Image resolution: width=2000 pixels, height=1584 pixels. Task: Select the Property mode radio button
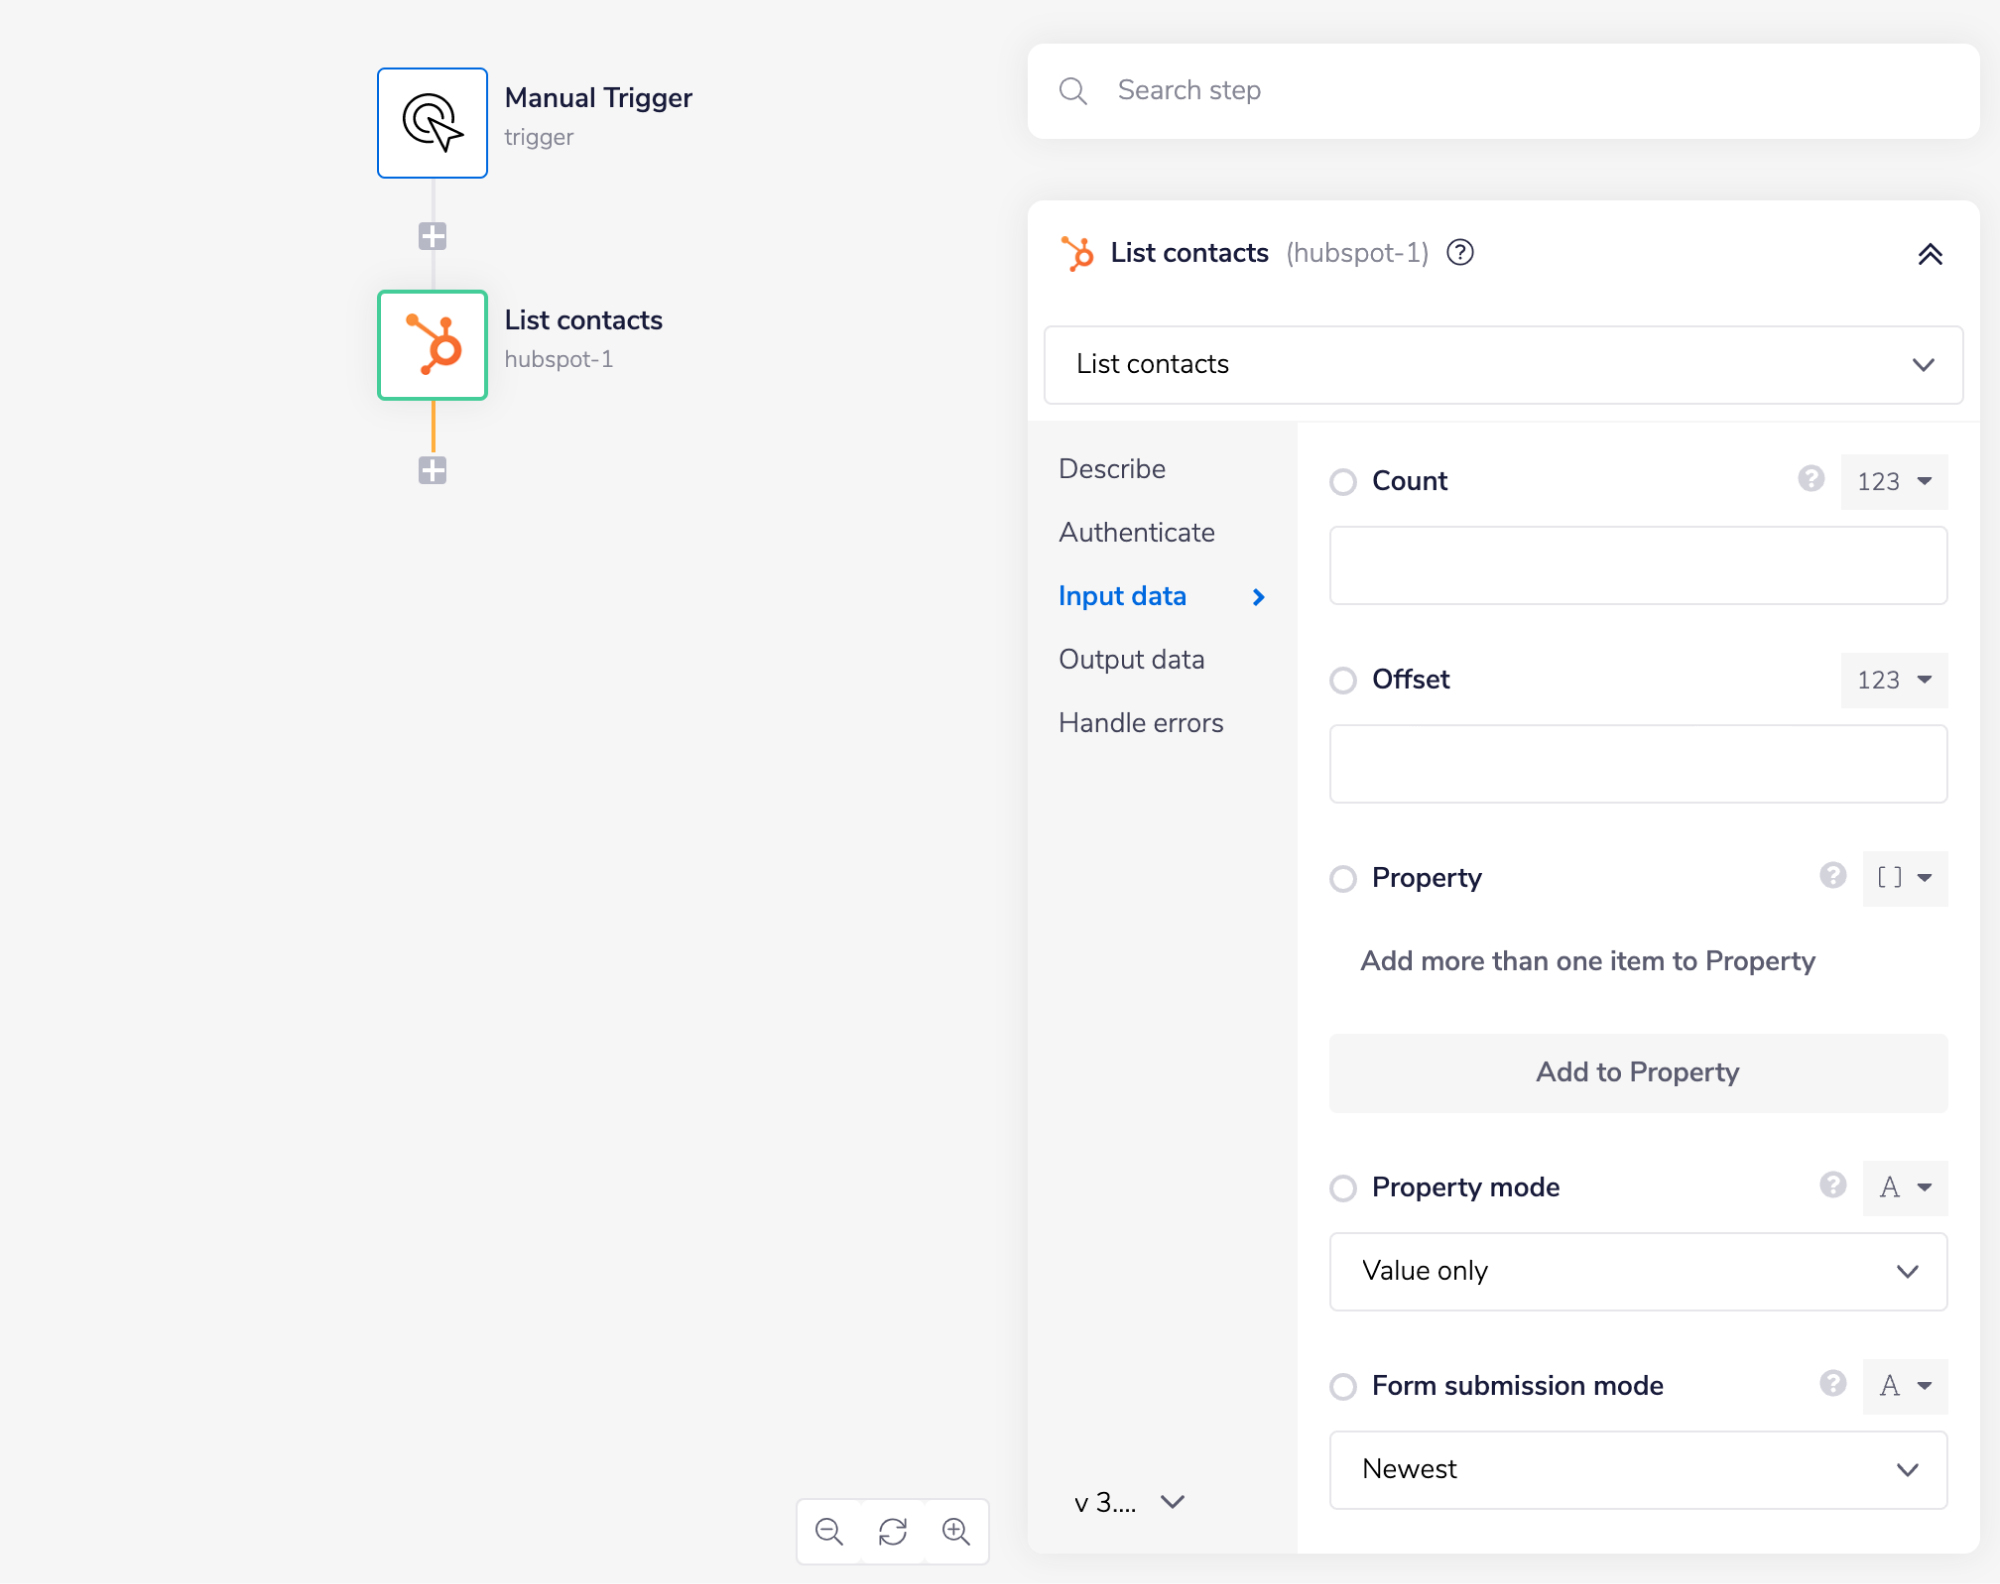coord(1343,1188)
